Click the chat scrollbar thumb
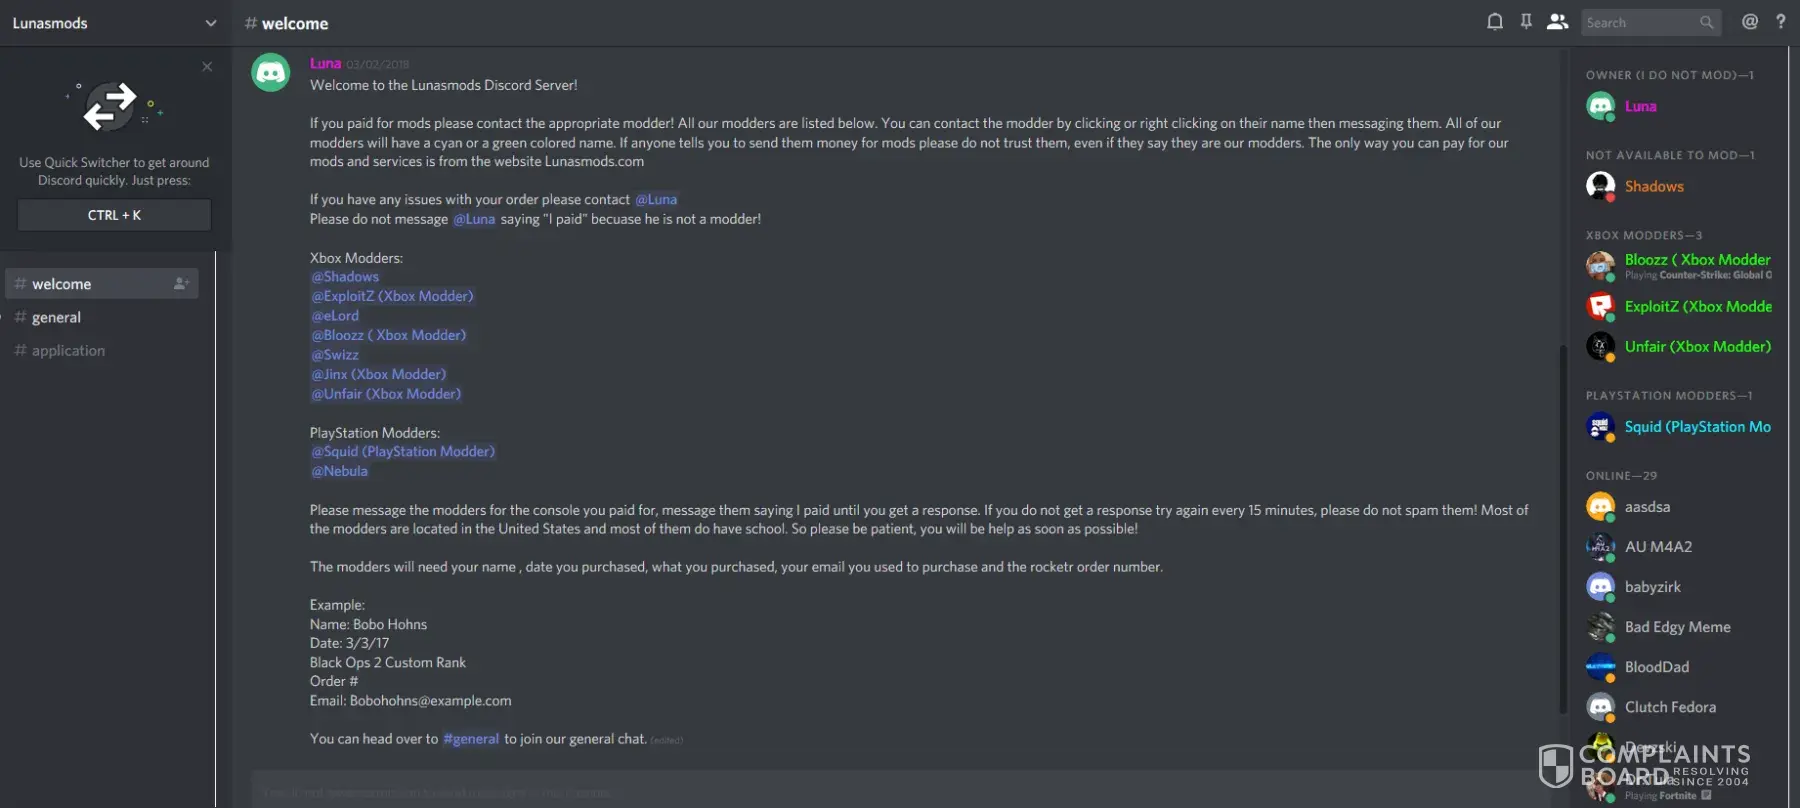Screen dimensions: 1800x808 tap(1562, 530)
